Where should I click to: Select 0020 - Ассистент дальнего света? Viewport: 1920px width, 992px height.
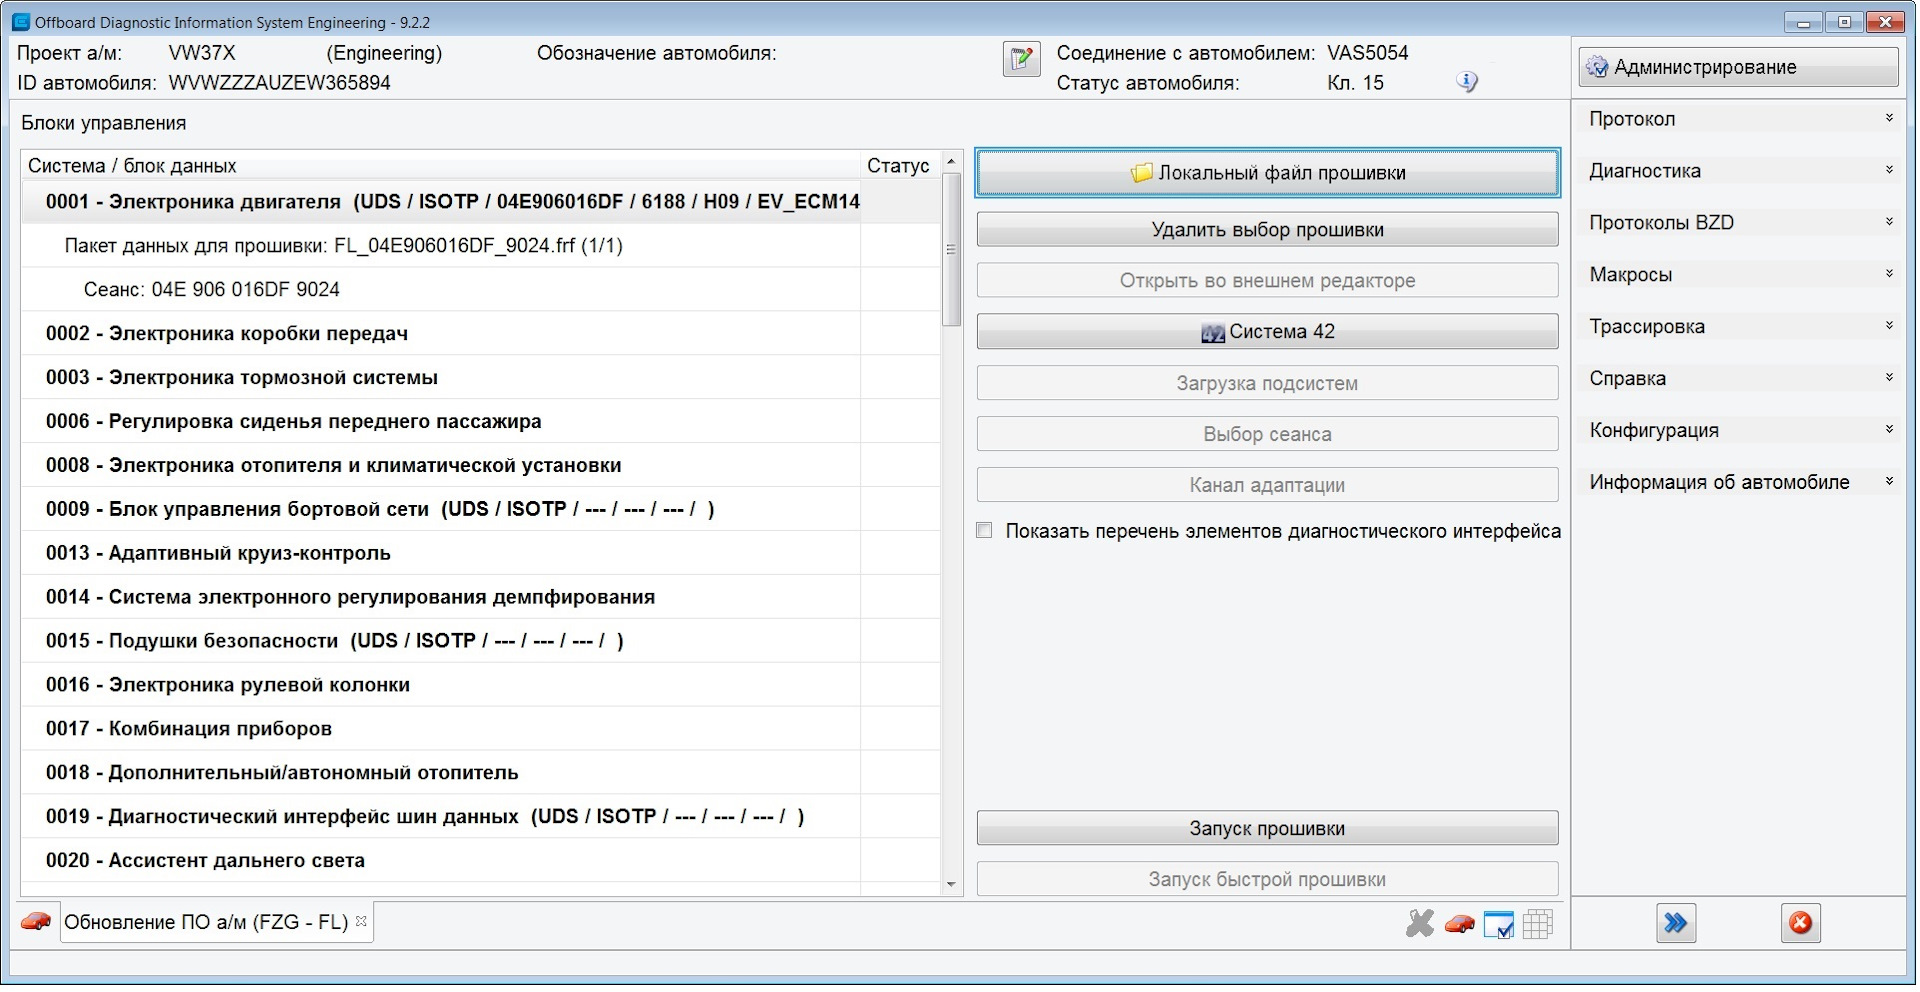coord(481,861)
